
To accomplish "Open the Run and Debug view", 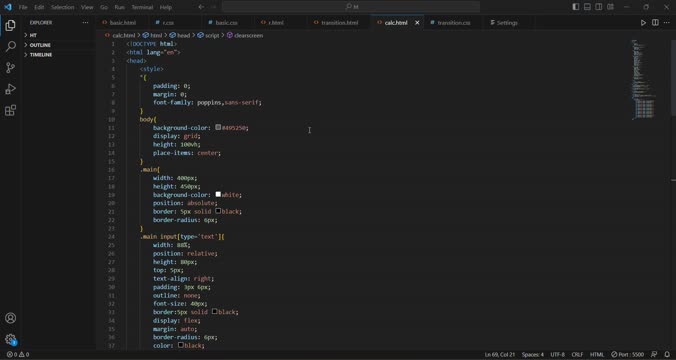I will coord(10,89).
